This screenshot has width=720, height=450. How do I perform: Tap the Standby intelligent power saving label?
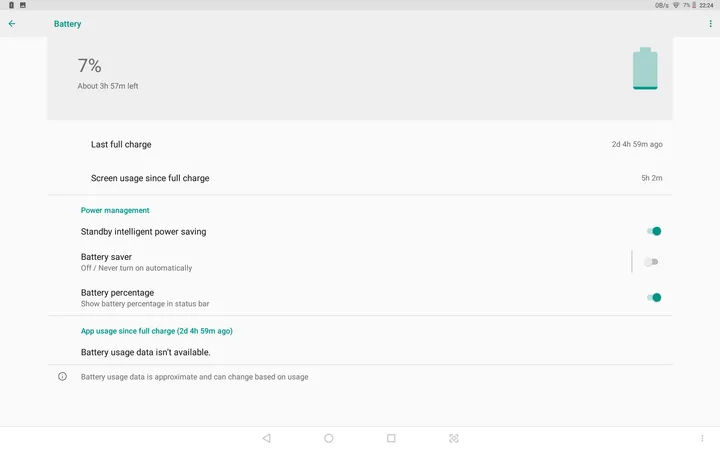(x=144, y=231)
